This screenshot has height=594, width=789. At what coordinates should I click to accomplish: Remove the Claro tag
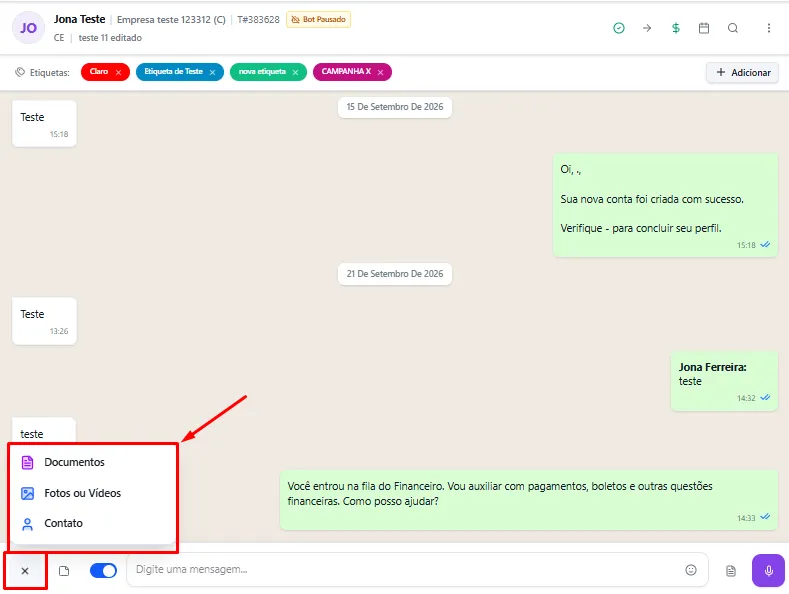coord(118,72)
